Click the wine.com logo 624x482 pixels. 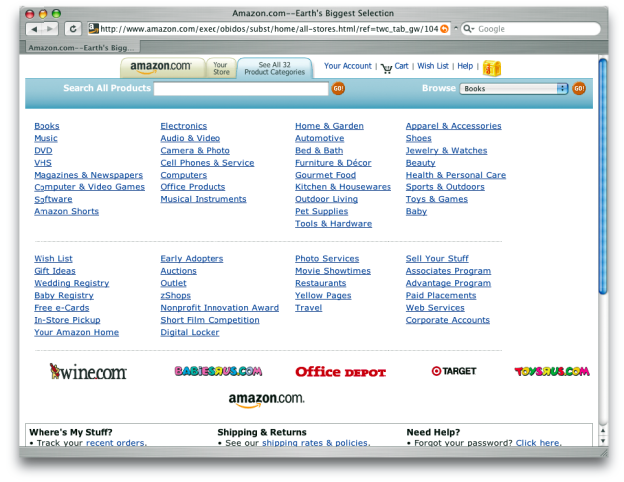point(88,371)
